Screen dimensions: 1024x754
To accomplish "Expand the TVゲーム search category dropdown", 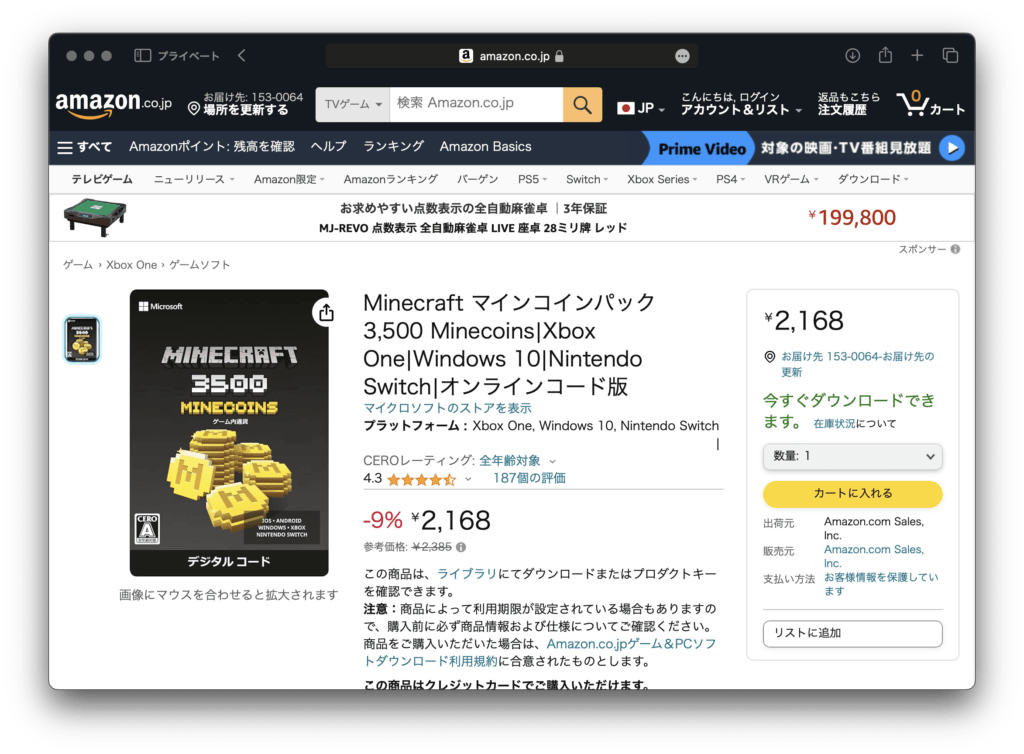I will tap(352, 104).
